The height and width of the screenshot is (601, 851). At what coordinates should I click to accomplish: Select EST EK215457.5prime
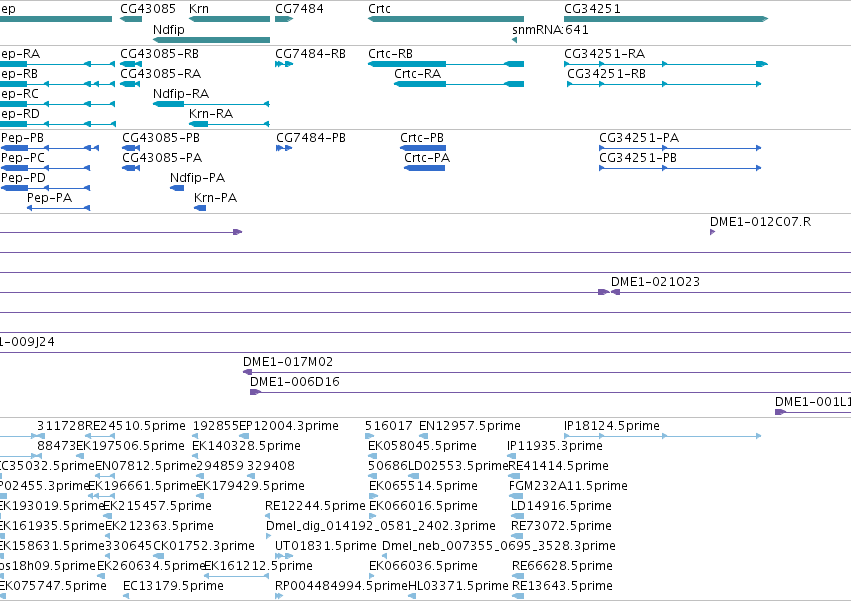tap(157, 505)
